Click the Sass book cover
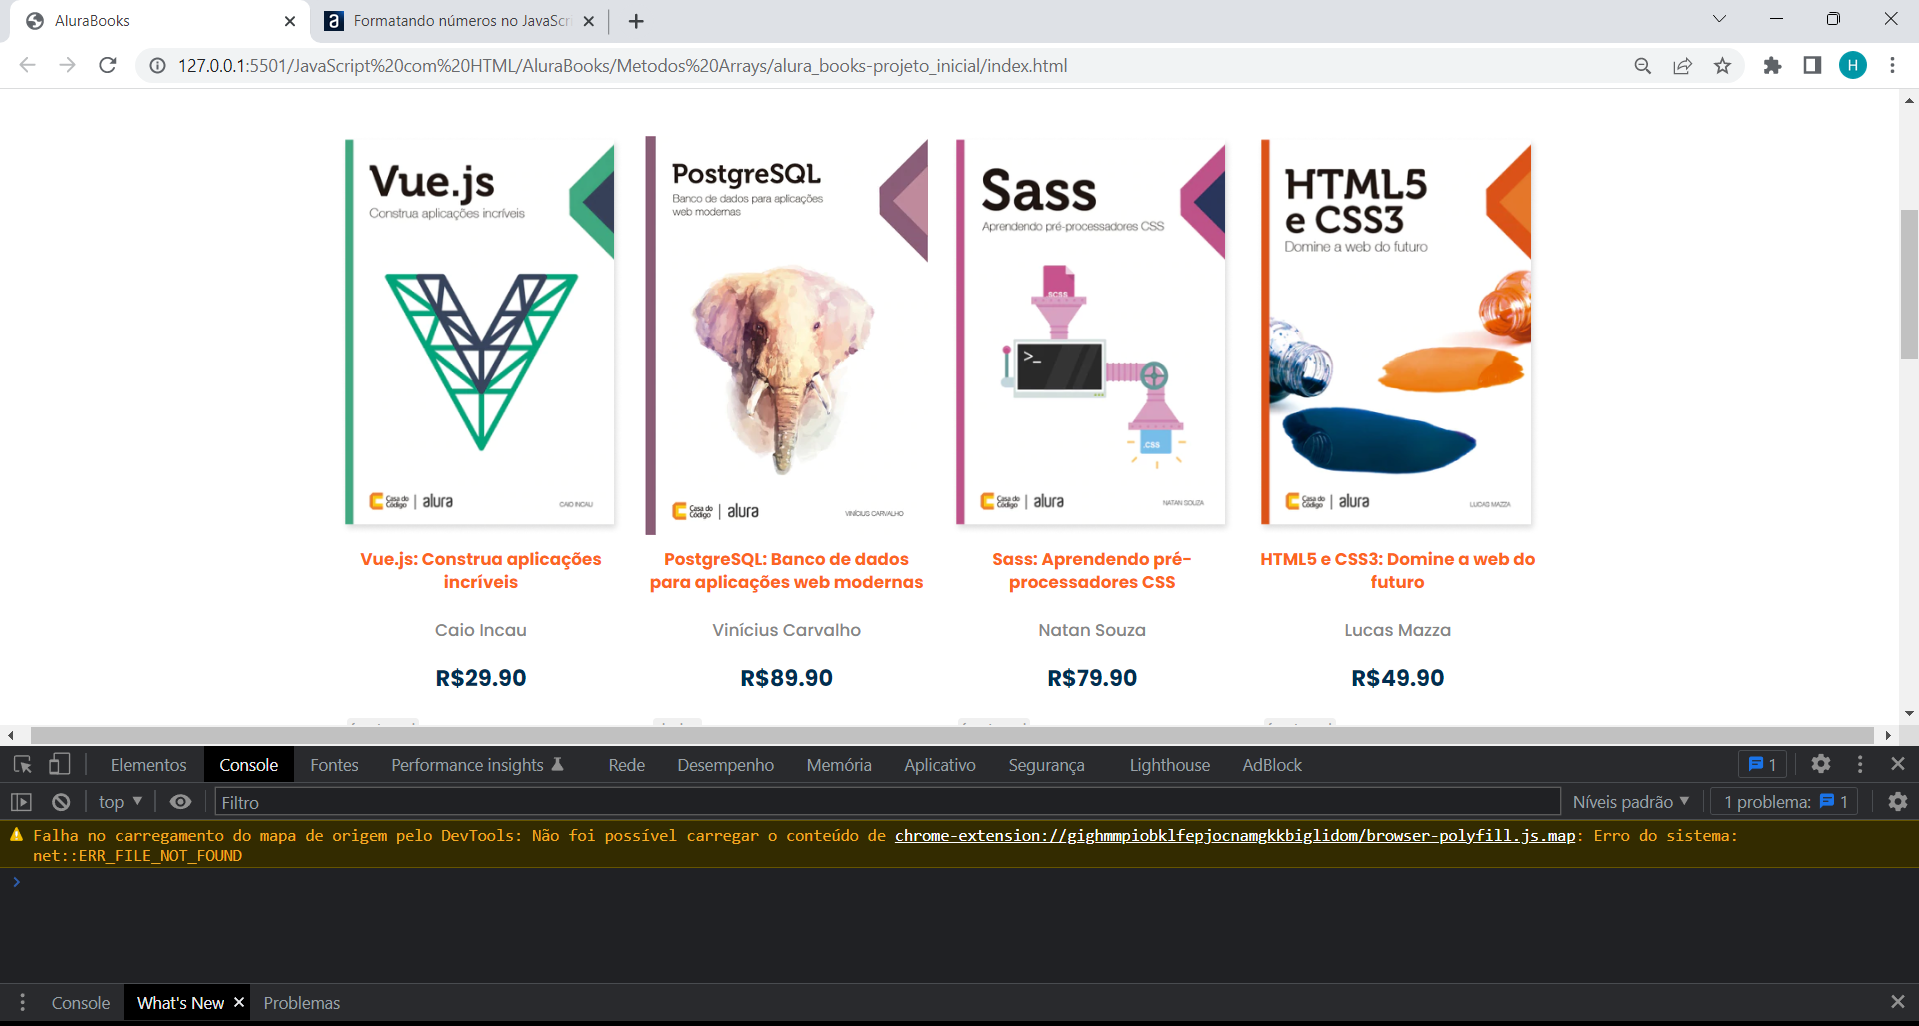 1091,333
